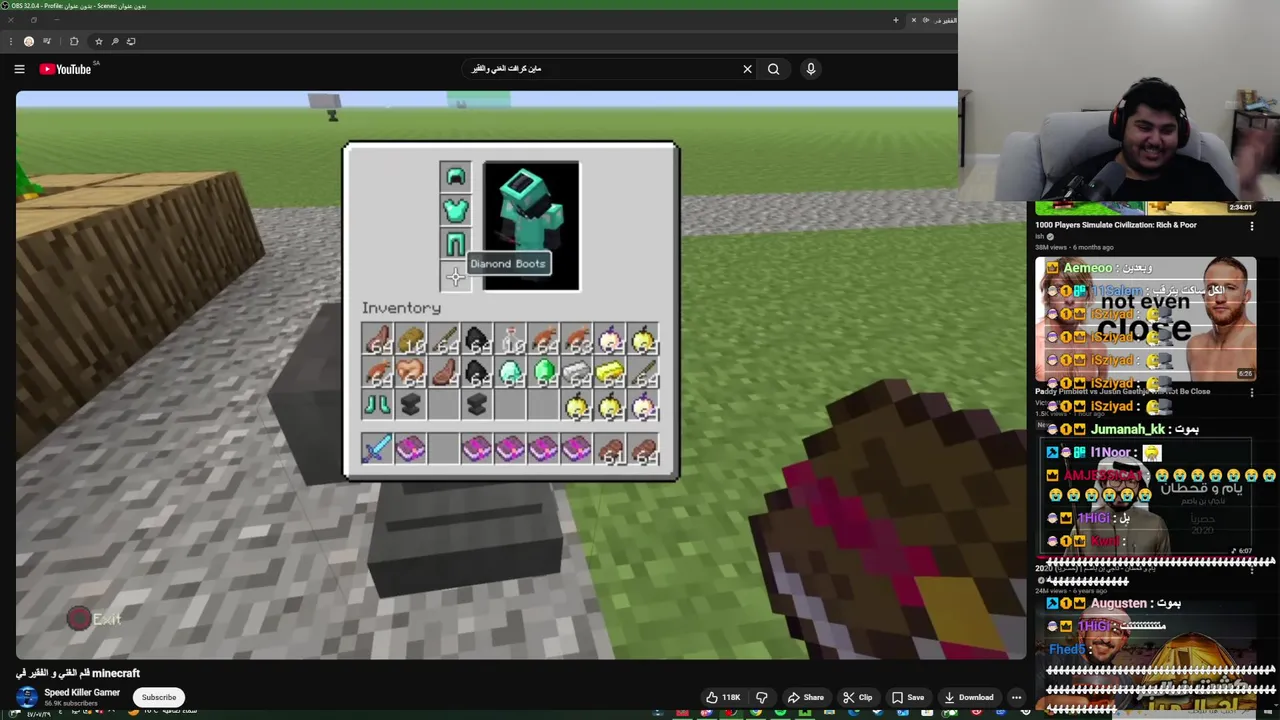This screenshot has width=1280, height=720.
Task: Pick the iron ingot in inventory
Action: tap(576, 373)
